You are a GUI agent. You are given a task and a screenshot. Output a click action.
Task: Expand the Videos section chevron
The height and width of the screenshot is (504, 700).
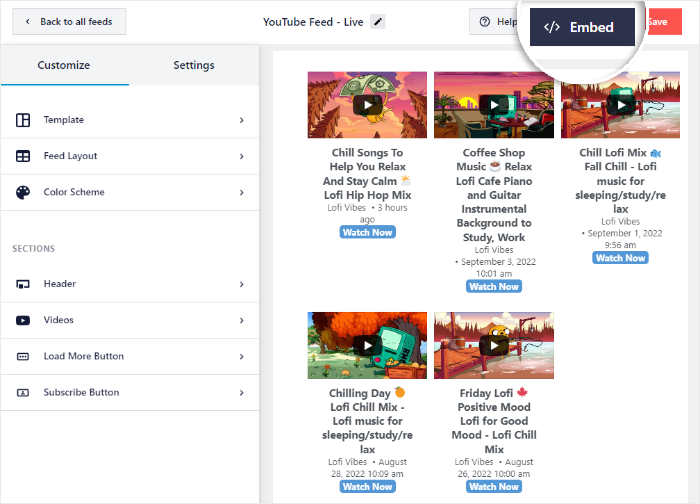pyautogui.click(x=242, y=321)
